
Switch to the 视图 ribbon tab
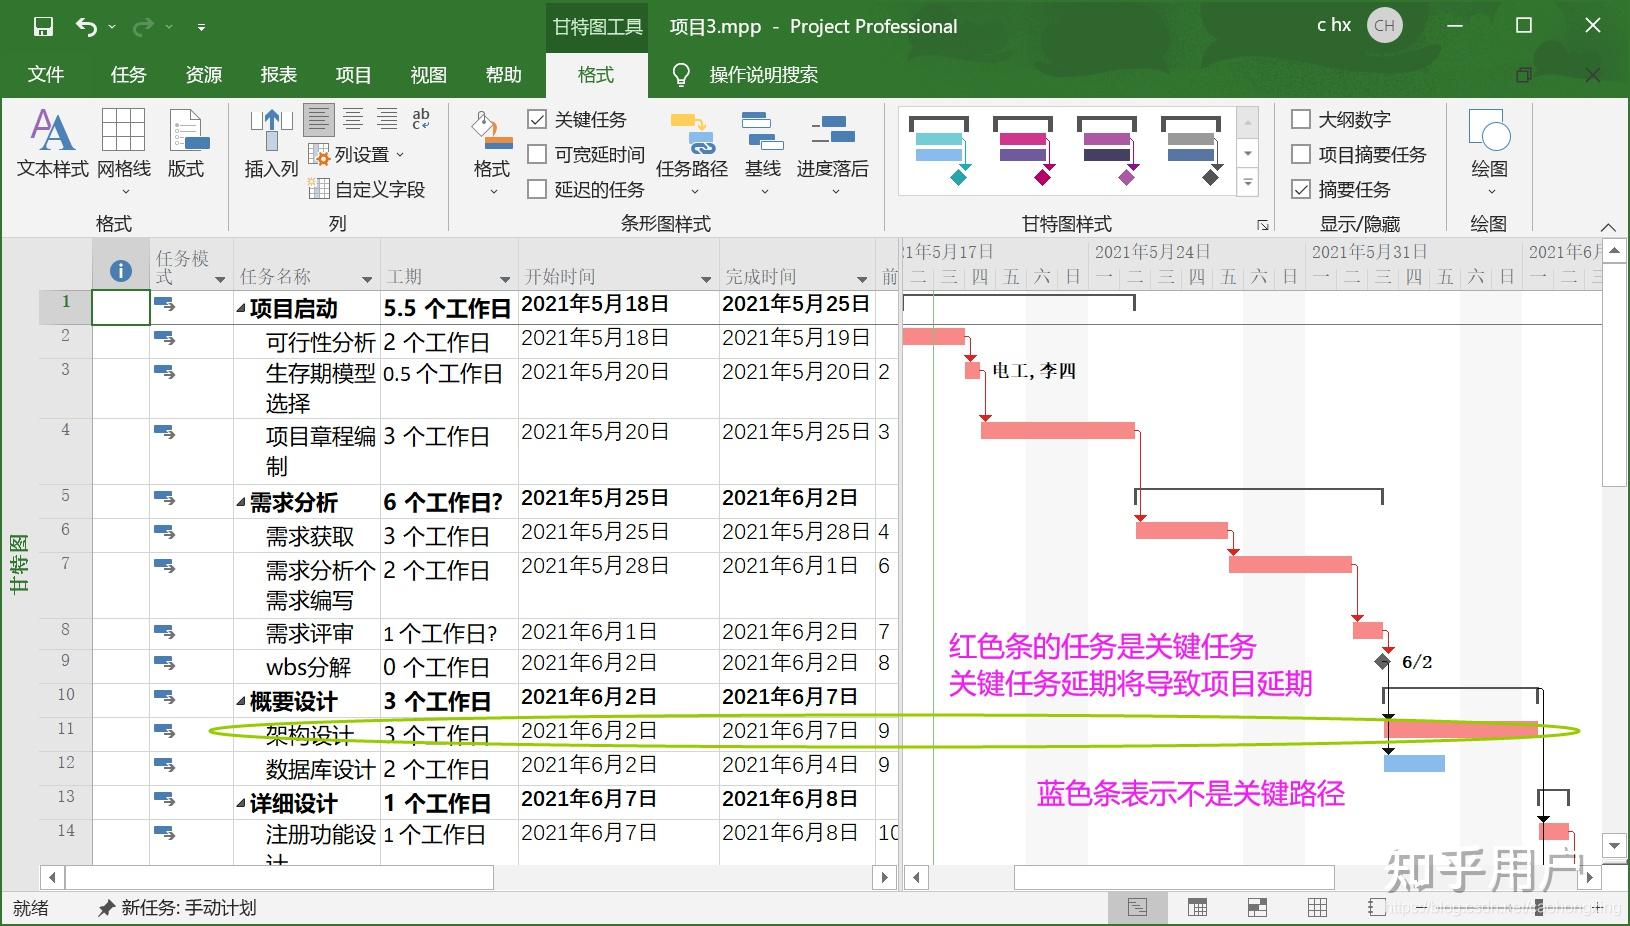tap(428, 74)
